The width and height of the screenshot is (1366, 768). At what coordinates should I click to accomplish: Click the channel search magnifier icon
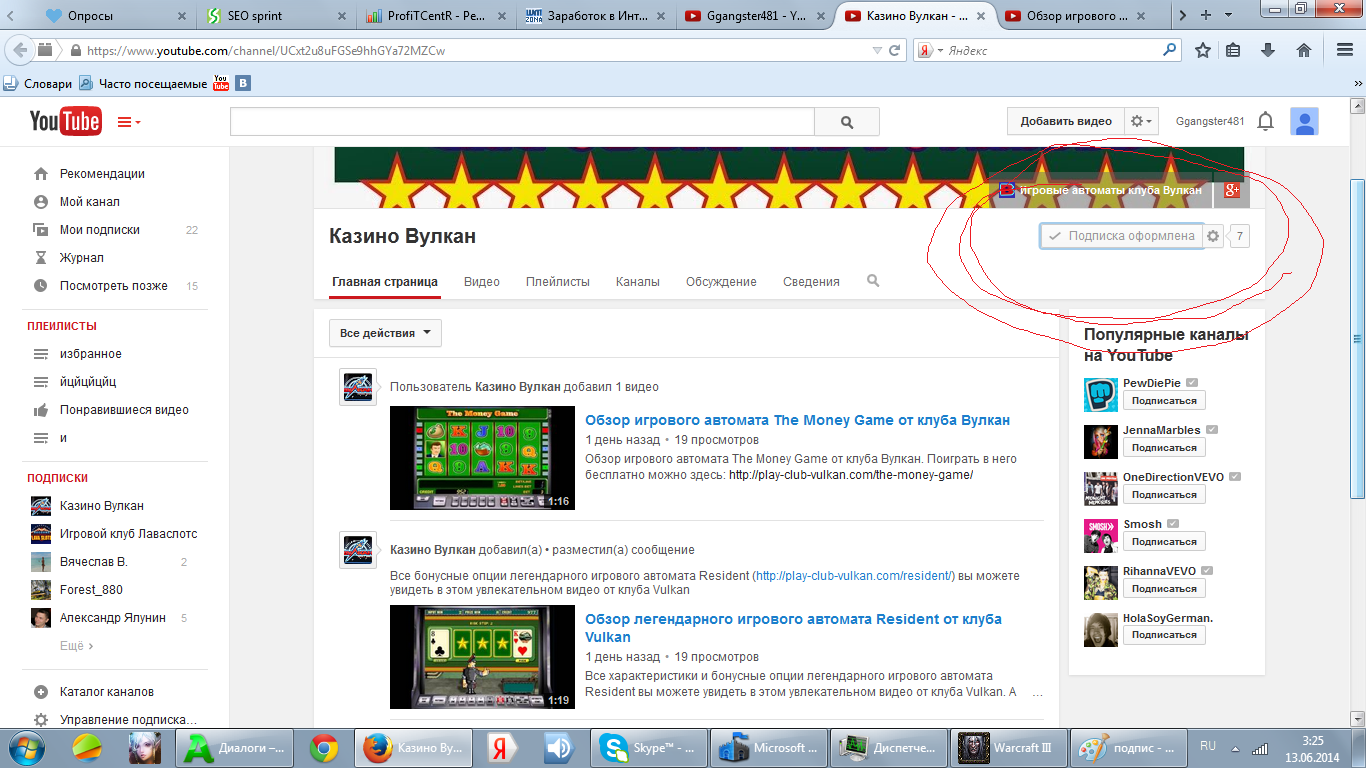tap(873, 281)
